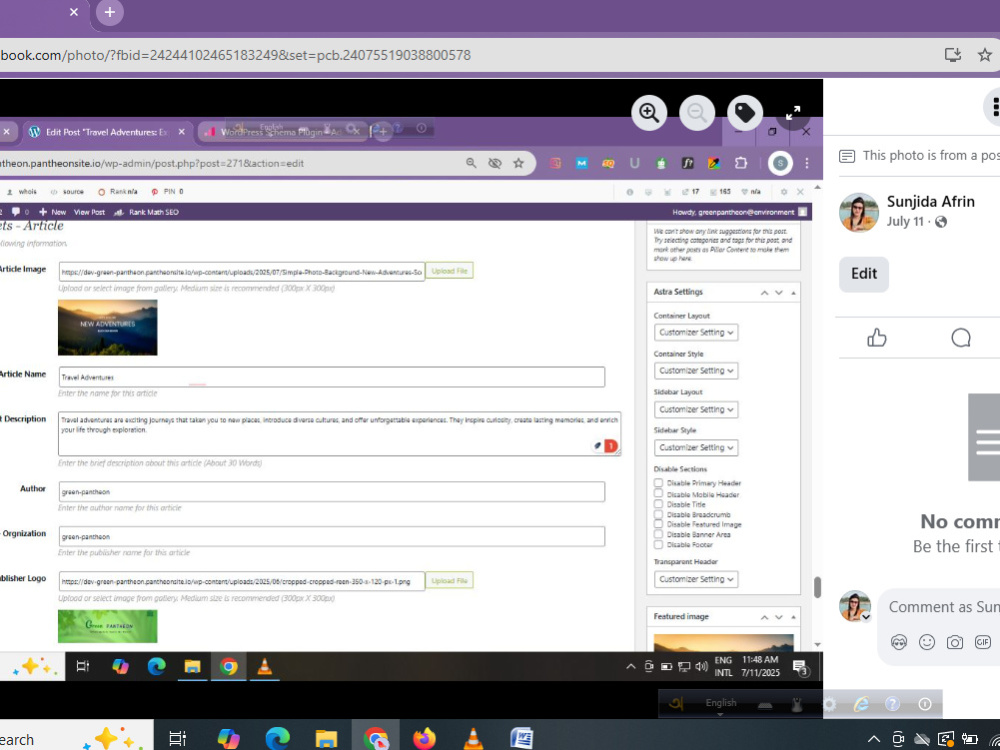Check Disable Mobile Header box
This screenshot has width=1000, height=750.
658,494
